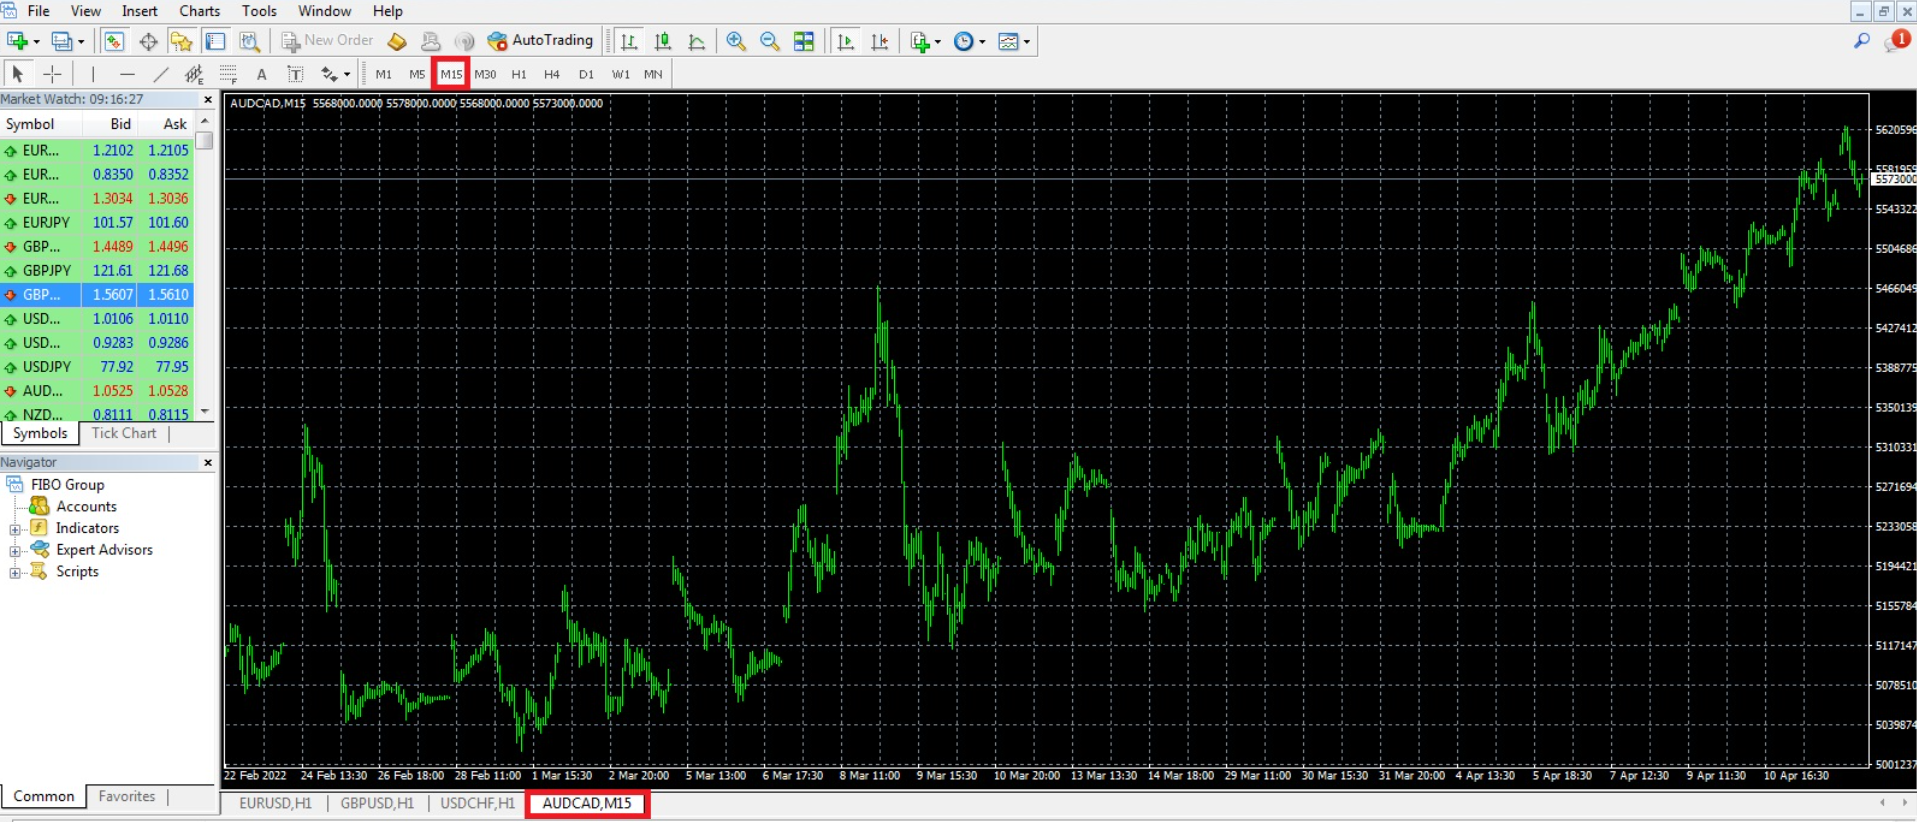Switch to the EURUSD,H1 chart tab
Screen dimensions: 1917x822
[x=275, y=803]
